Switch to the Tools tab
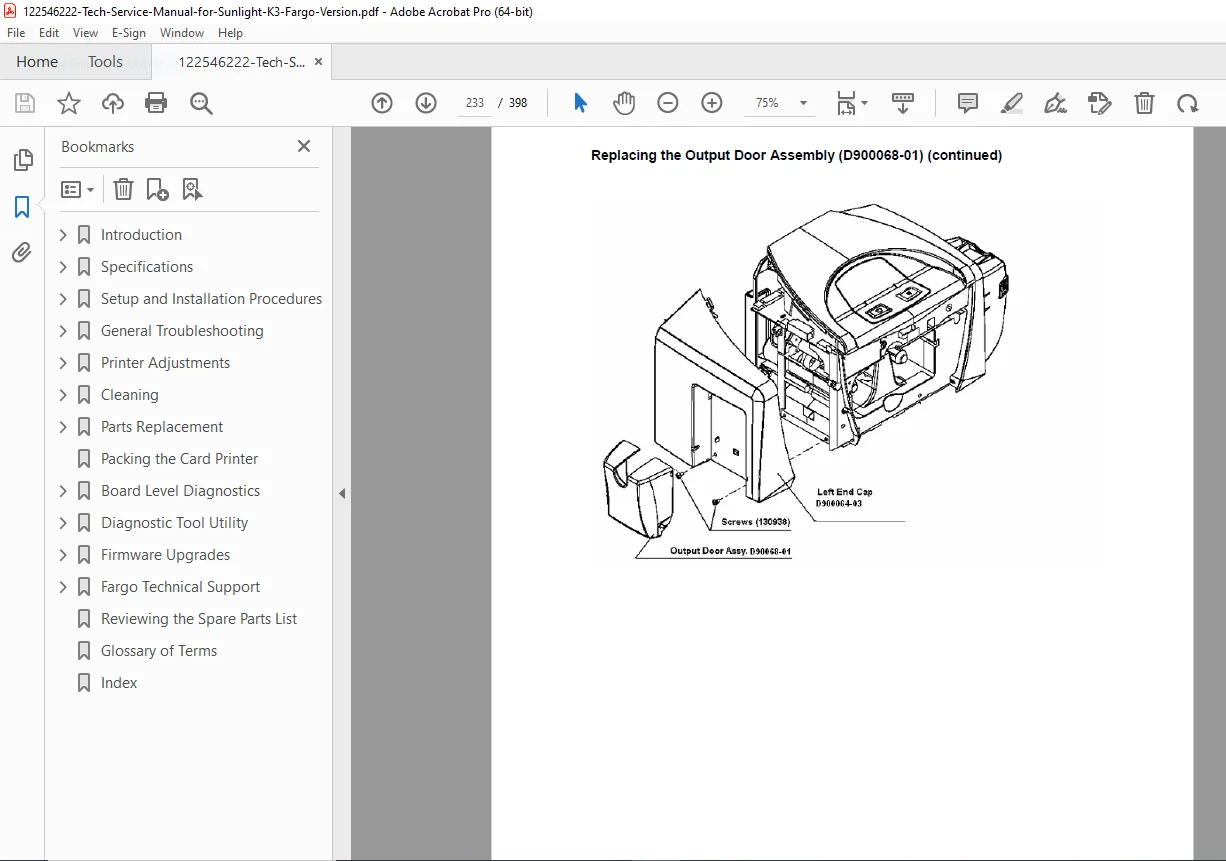1226x861 pixels. click(105, 62)
